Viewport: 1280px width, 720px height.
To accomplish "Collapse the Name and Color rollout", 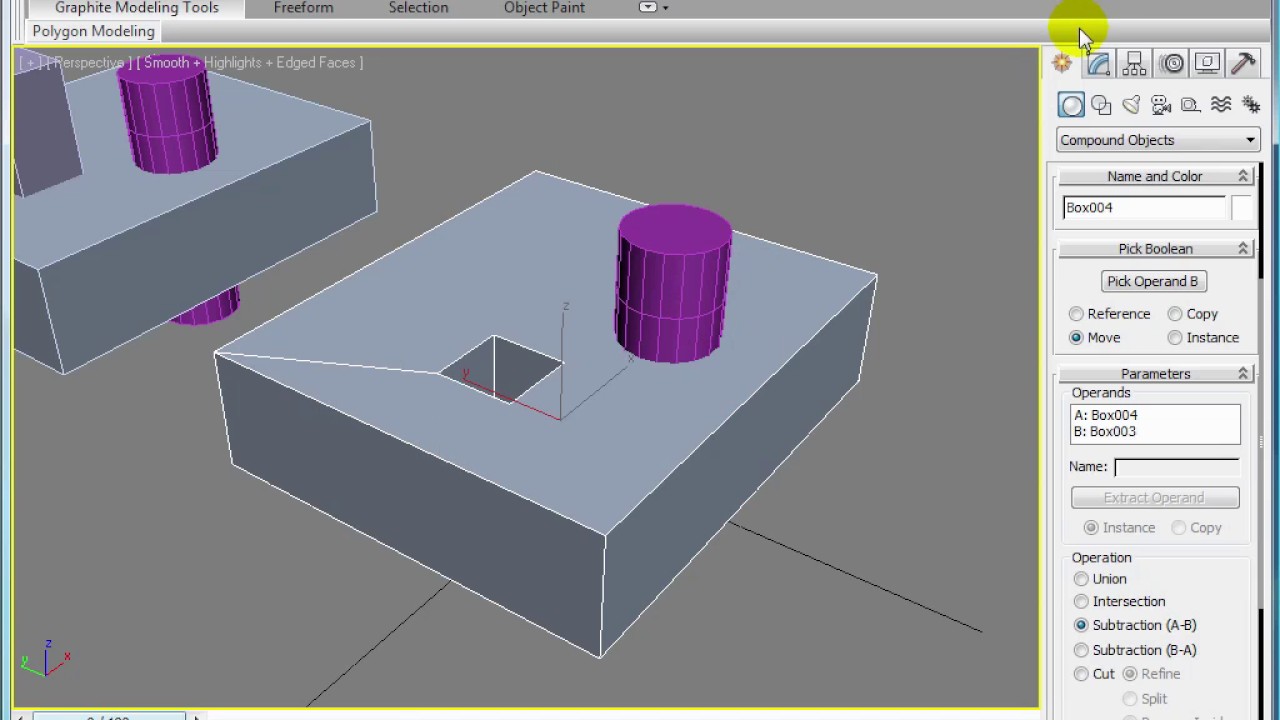I will (1155, 176).
